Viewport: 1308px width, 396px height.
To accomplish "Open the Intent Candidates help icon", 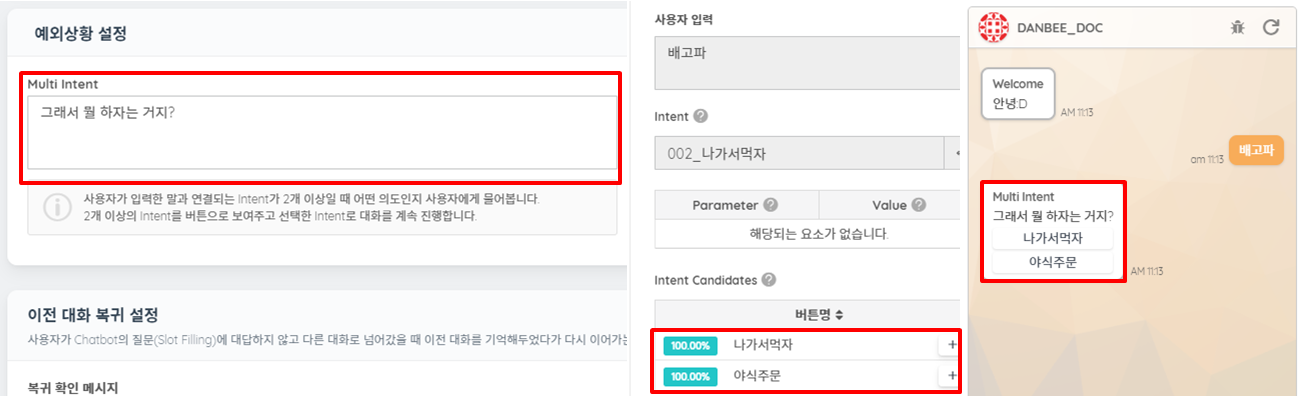I will (x=769, y=280).
